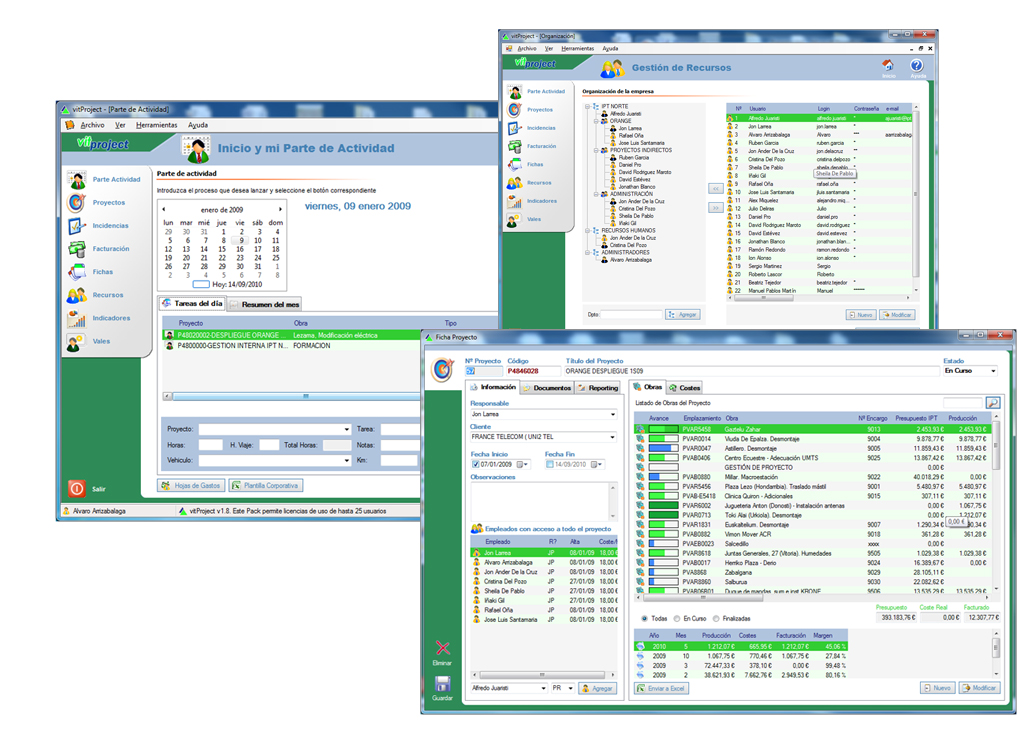
Task: Click progress bar of PVAR0047 row
Action: click(x=664, y=448)
